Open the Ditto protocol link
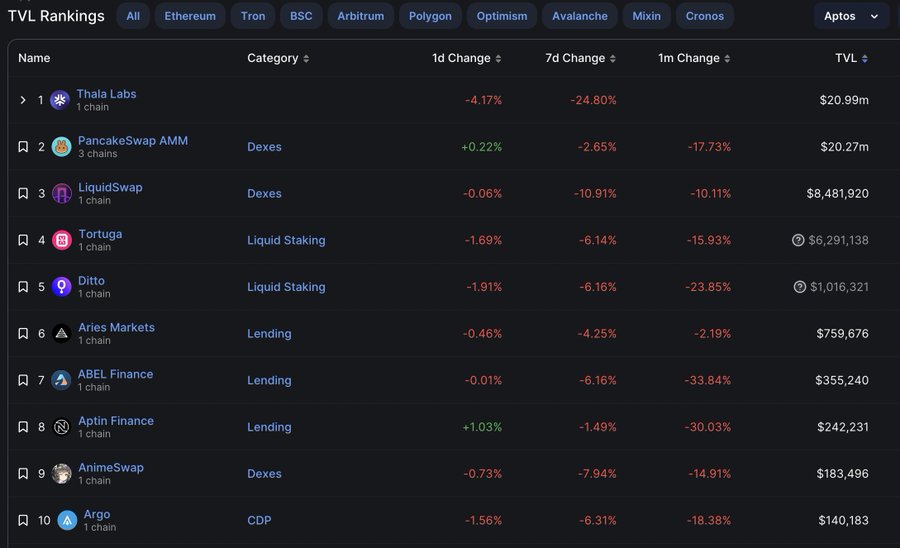Viewport: 900px width, 548px height. 91,281
